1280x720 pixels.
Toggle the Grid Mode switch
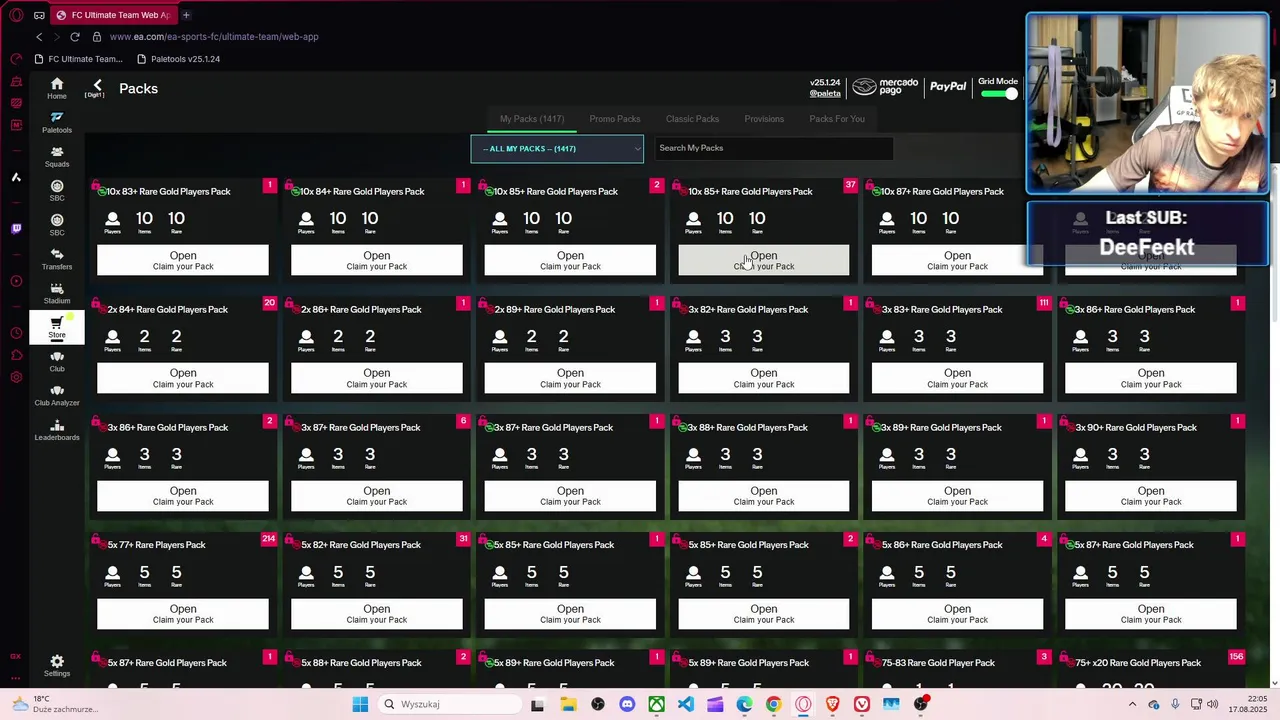pyautogui.click(x=998, y=94)
